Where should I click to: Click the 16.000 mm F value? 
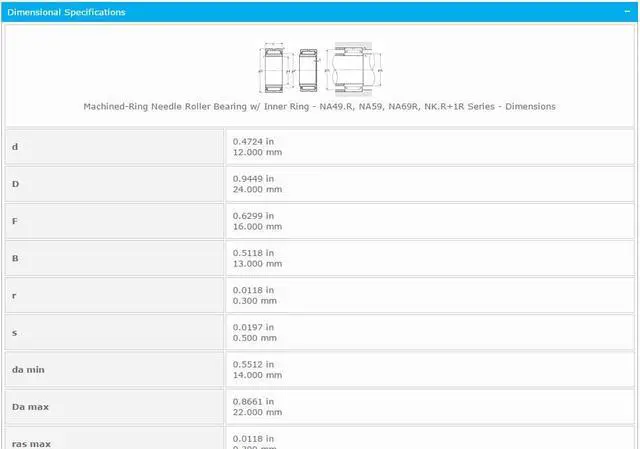tap(257, 227)
